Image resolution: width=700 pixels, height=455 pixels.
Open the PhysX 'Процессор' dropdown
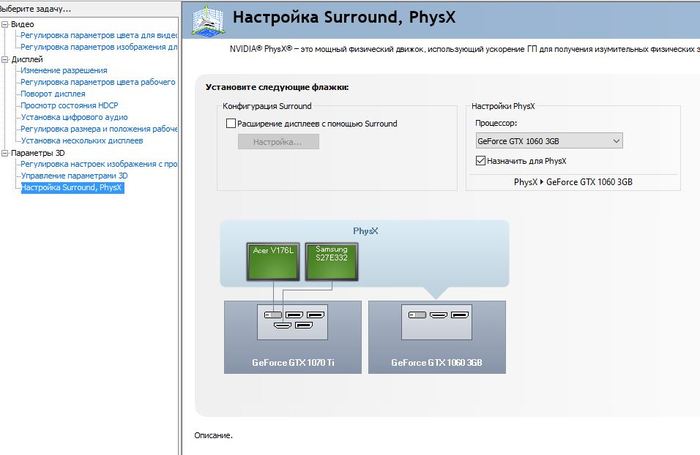(548, 141)
